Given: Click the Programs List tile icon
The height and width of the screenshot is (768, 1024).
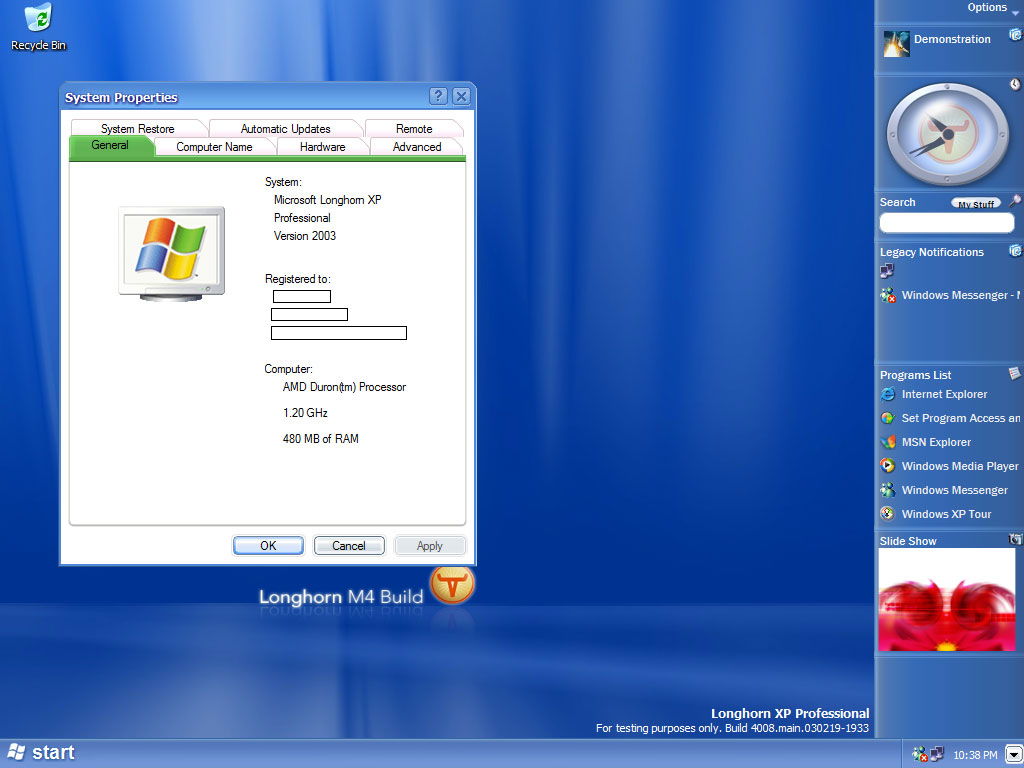Looking at the screenshot, I should tap(1014, 373).
